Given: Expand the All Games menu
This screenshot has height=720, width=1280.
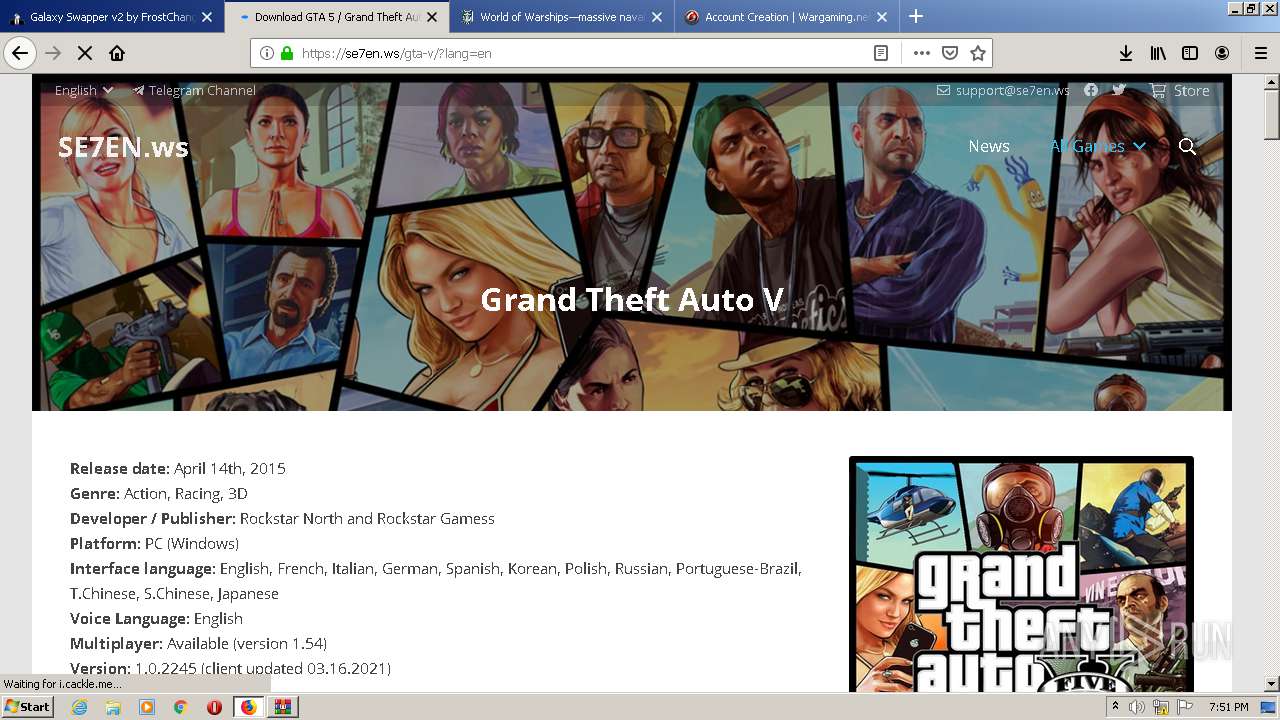Looking at the screenshot, I should click(x=1097, y=146).
